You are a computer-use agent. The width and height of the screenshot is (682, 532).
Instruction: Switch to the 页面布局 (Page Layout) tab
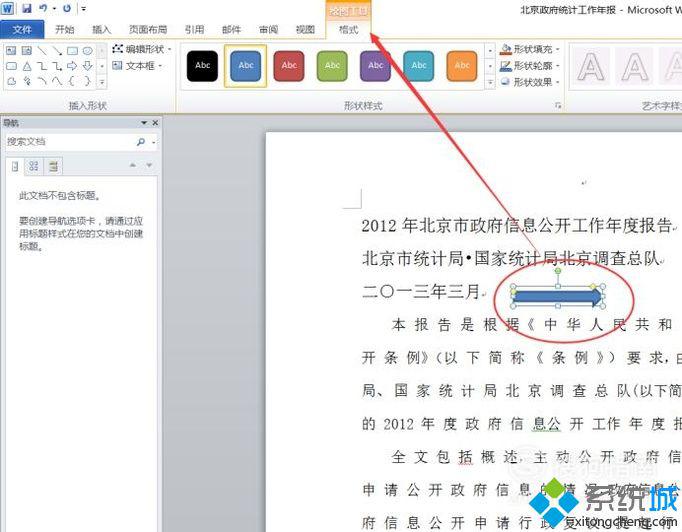tap(148, 30)
